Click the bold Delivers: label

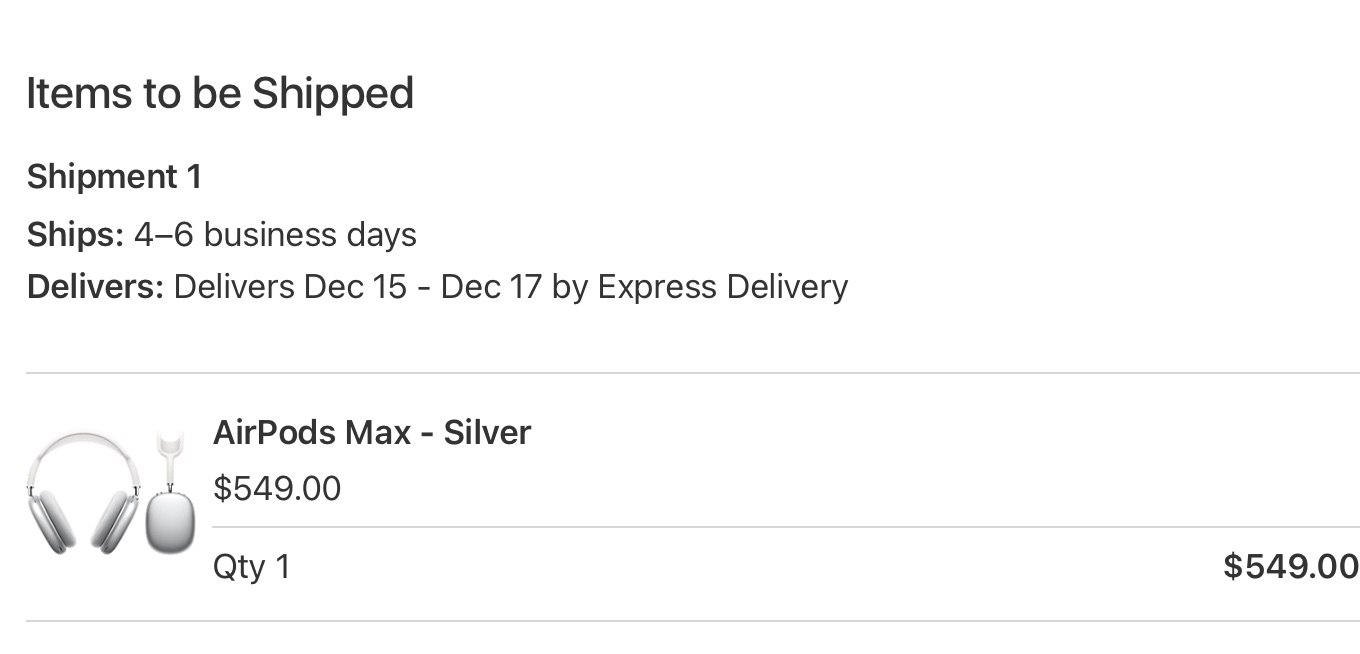(x=95, y=287)
